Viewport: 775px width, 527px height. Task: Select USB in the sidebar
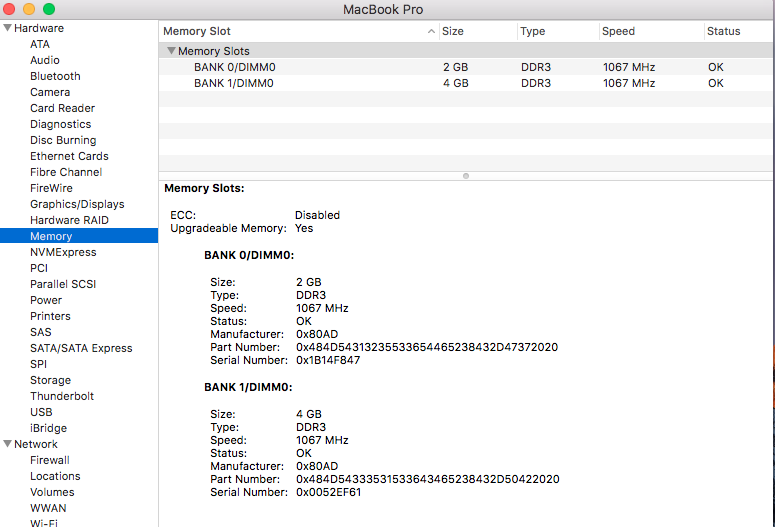click(41, 412)
